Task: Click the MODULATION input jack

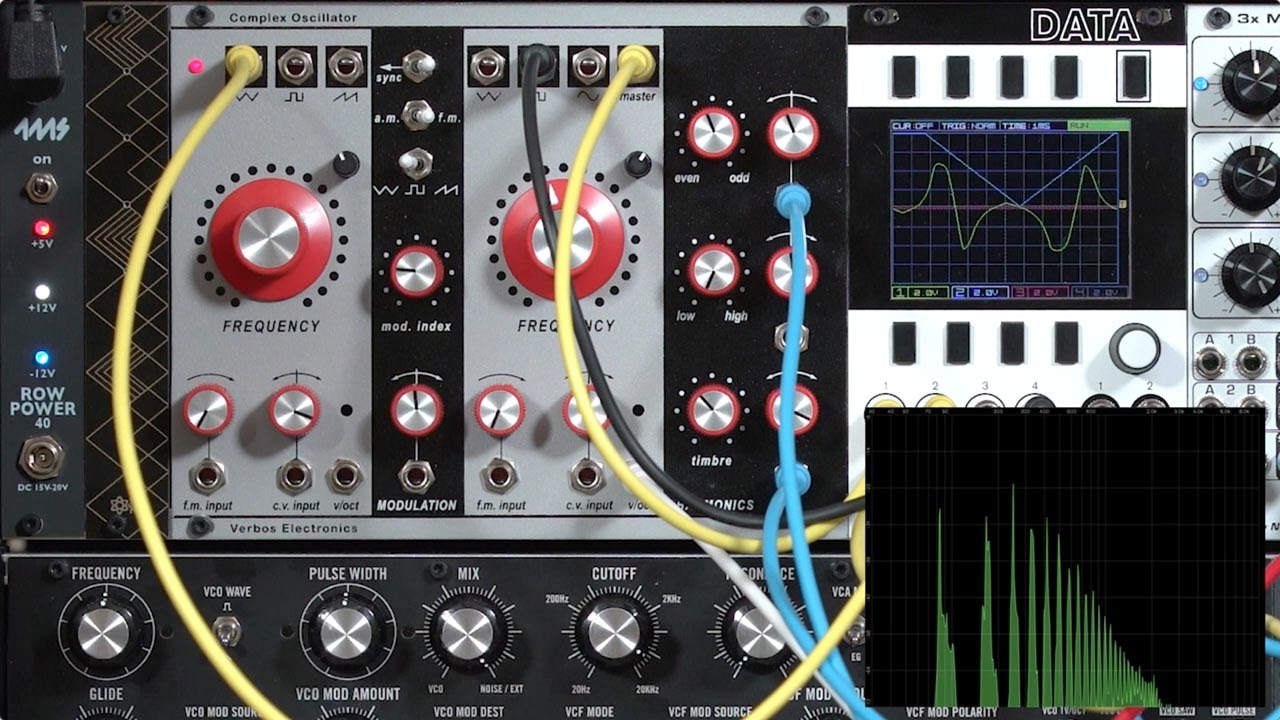Action: (x=416, y=474)
